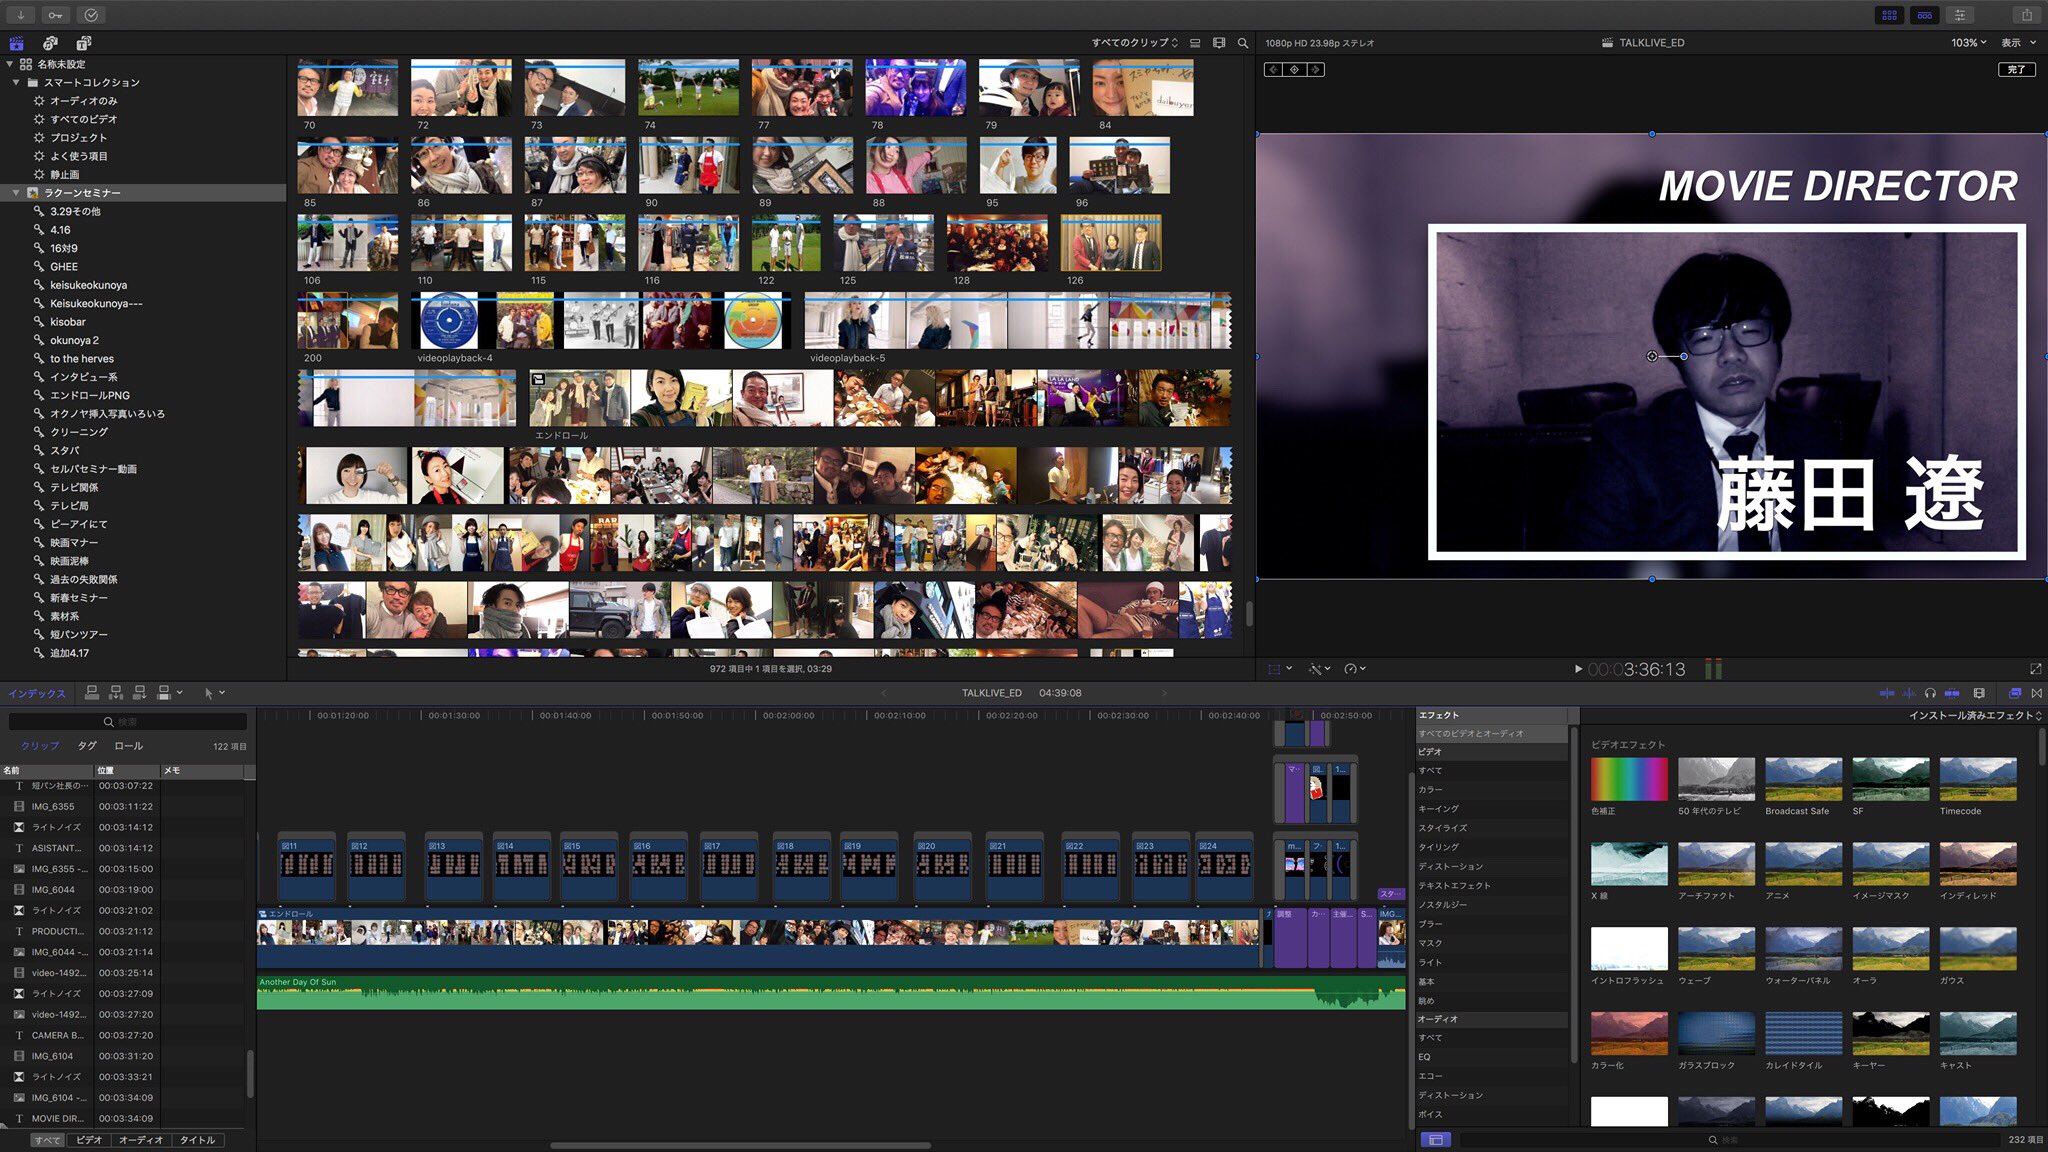Select the キーイング effects category
2048x1152 pixels.
[1438, 809]
